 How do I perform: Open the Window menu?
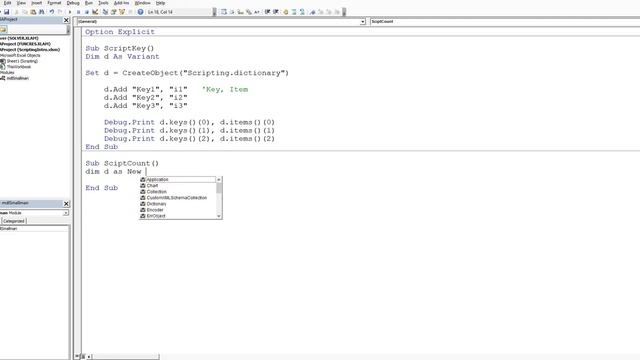pyautogui.click(x=142, y=3)
